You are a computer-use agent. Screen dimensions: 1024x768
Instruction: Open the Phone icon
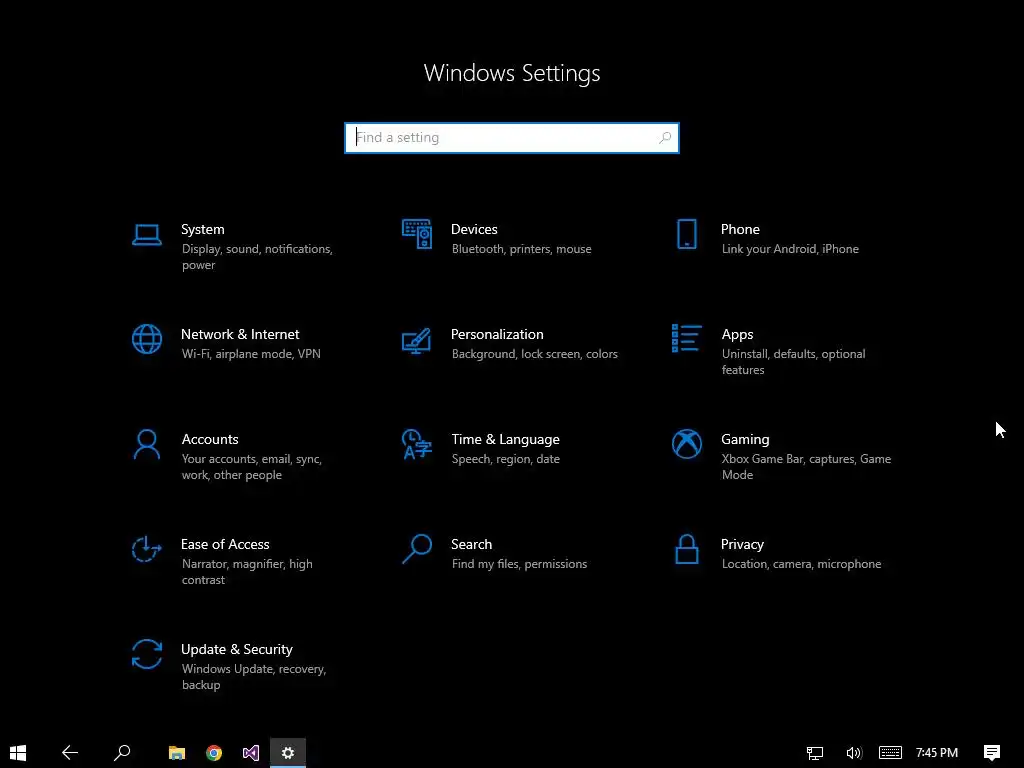[x=686, y=234]
